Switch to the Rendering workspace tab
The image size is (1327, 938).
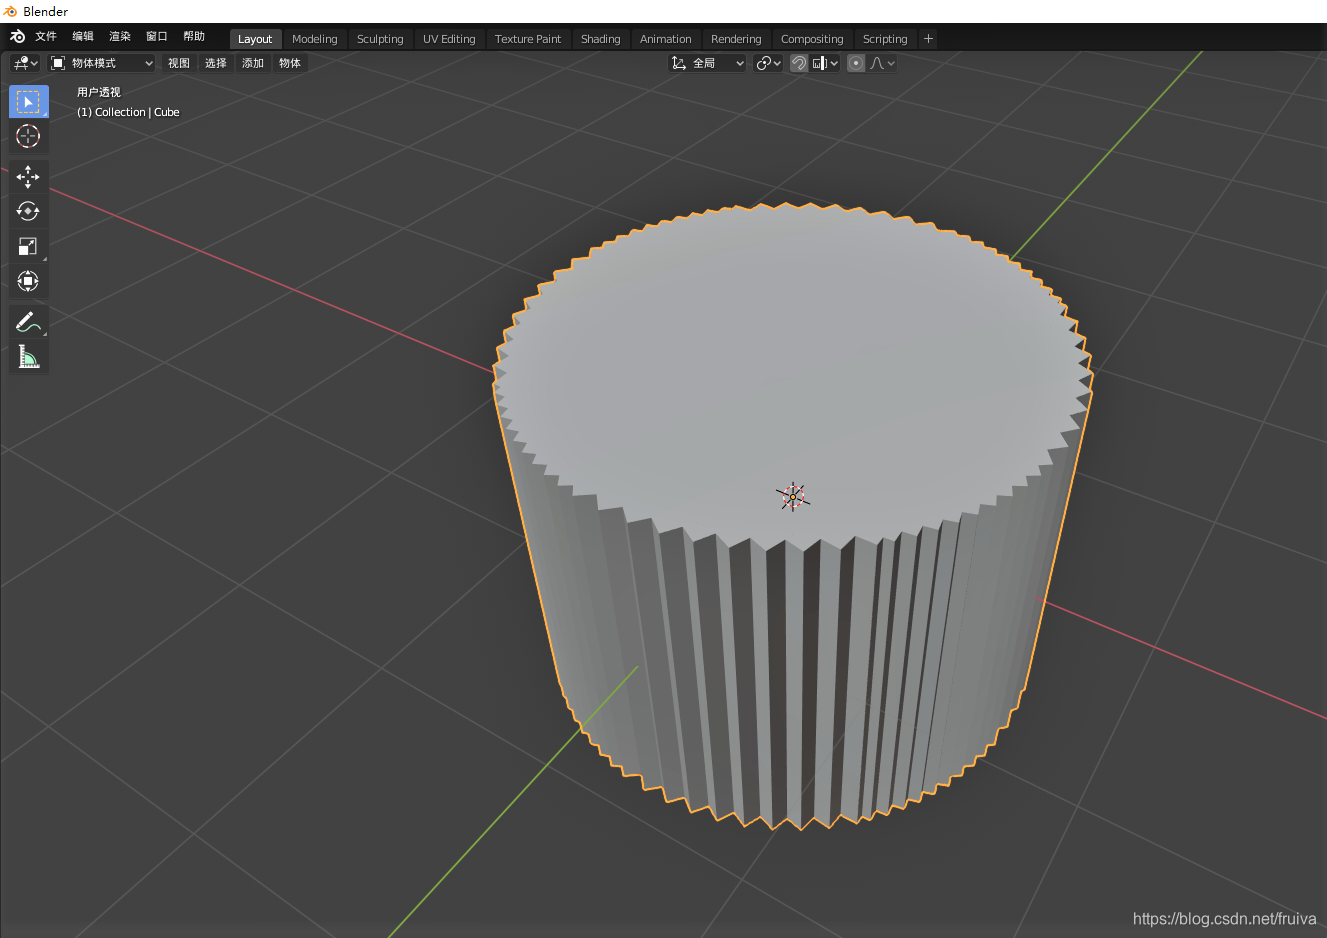coord(736,39)
